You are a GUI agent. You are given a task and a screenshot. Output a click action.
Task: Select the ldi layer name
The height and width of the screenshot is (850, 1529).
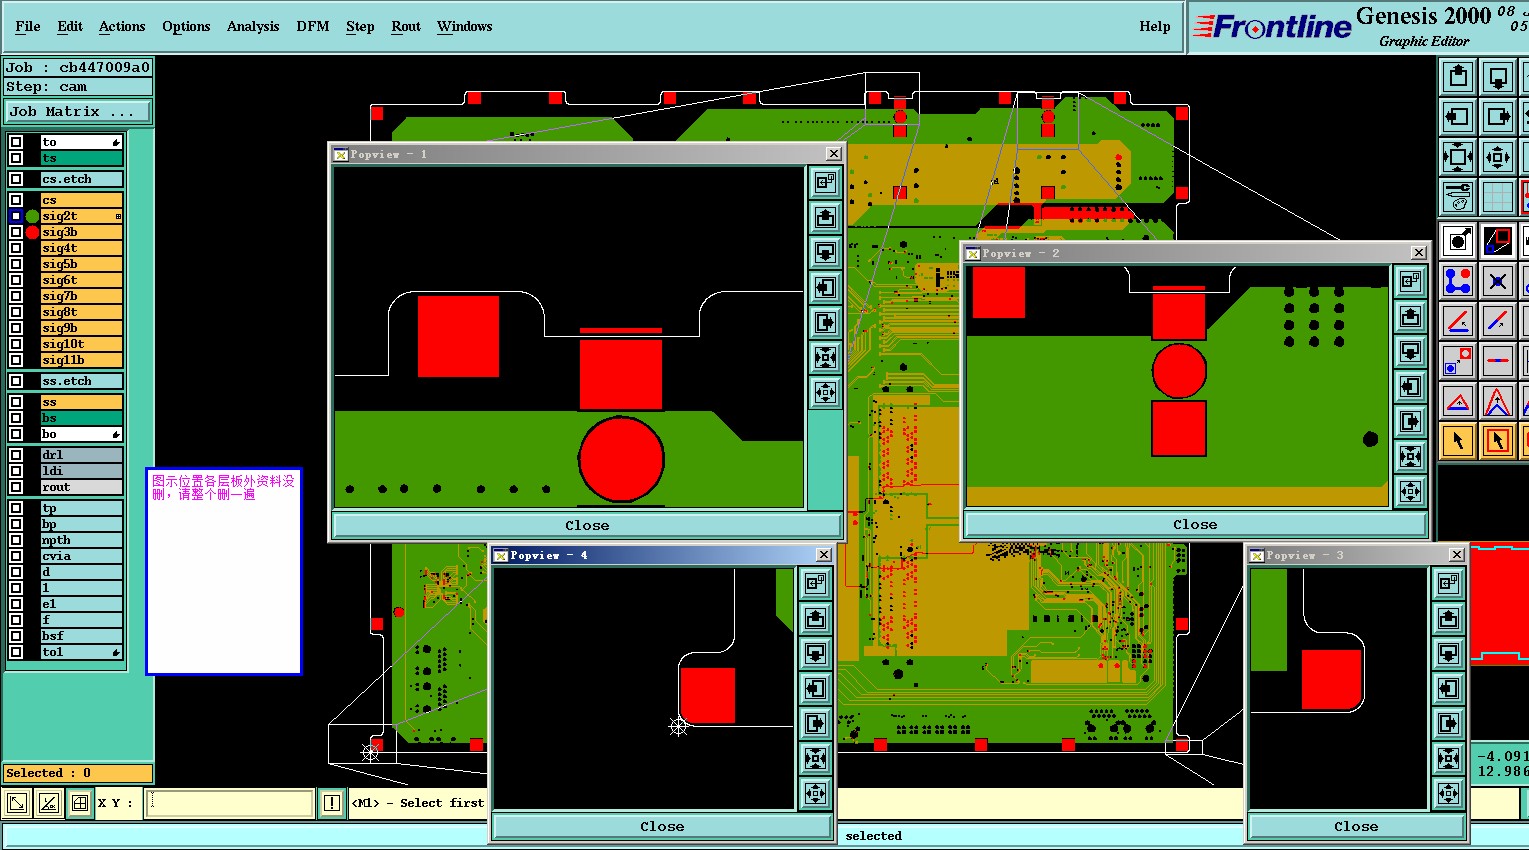(x=81, y=471)
